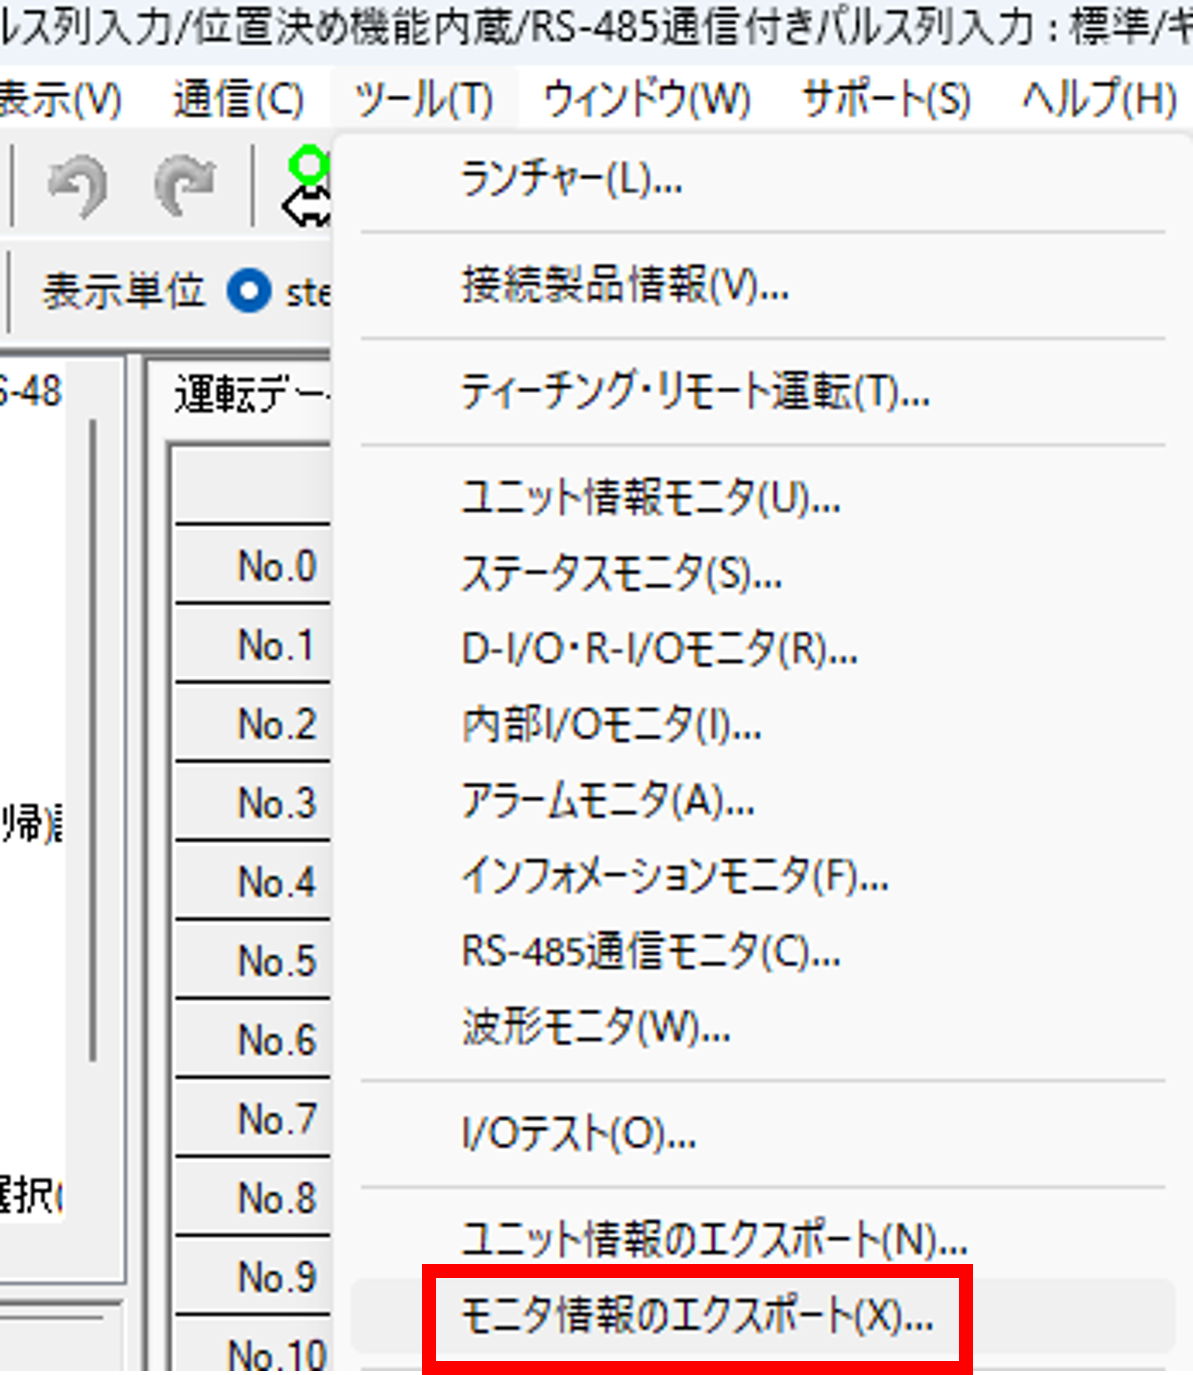Open the 通信(C) menu

click(238, 99)
